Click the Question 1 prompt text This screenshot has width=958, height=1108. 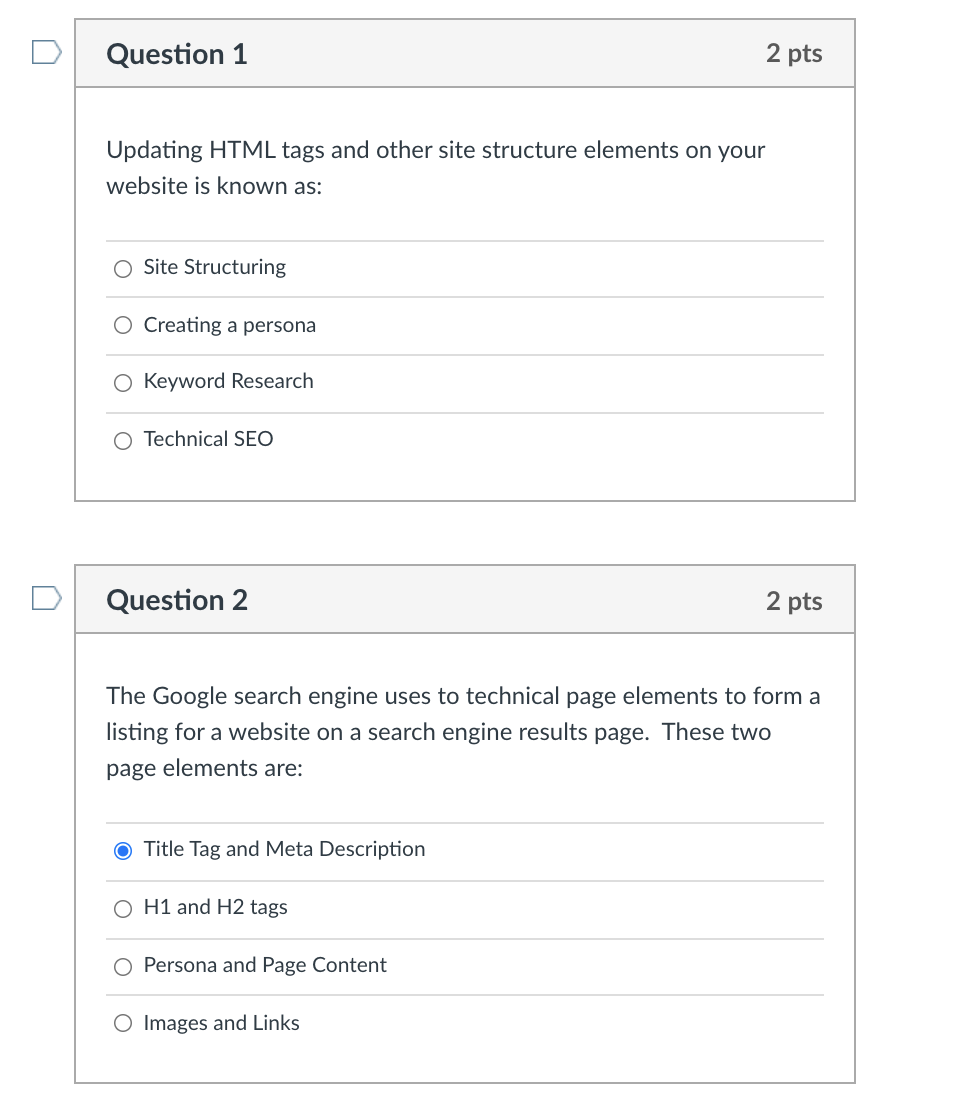pyautogui.click(x=435, y=167)
